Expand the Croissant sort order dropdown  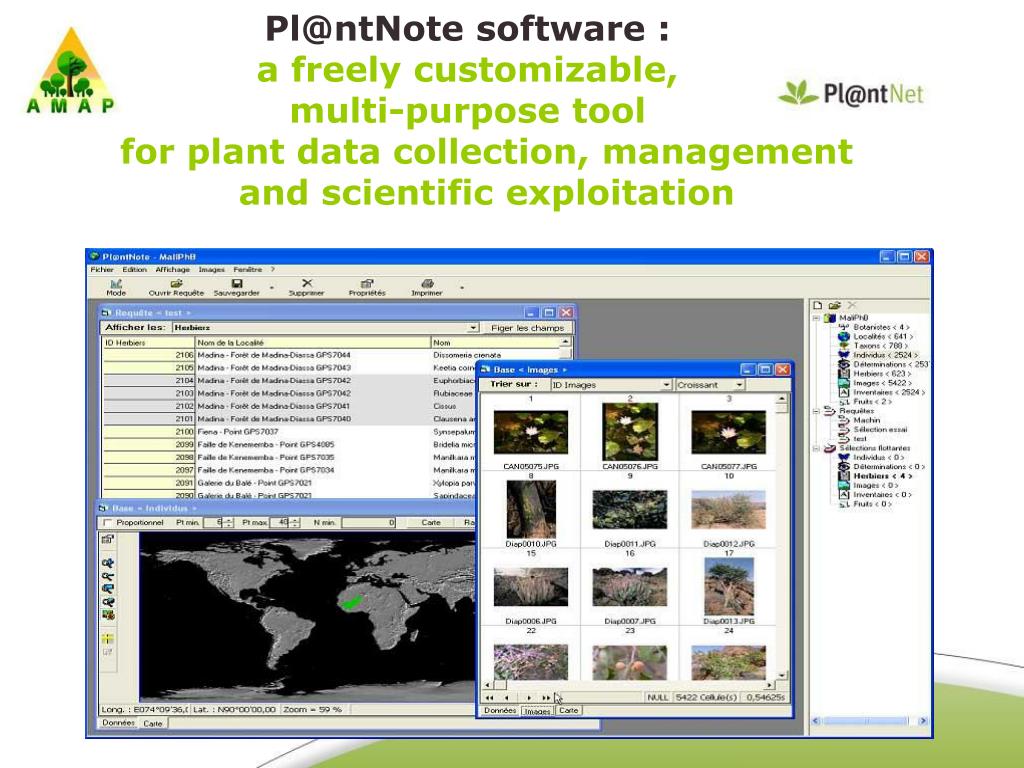pos(739,385)
